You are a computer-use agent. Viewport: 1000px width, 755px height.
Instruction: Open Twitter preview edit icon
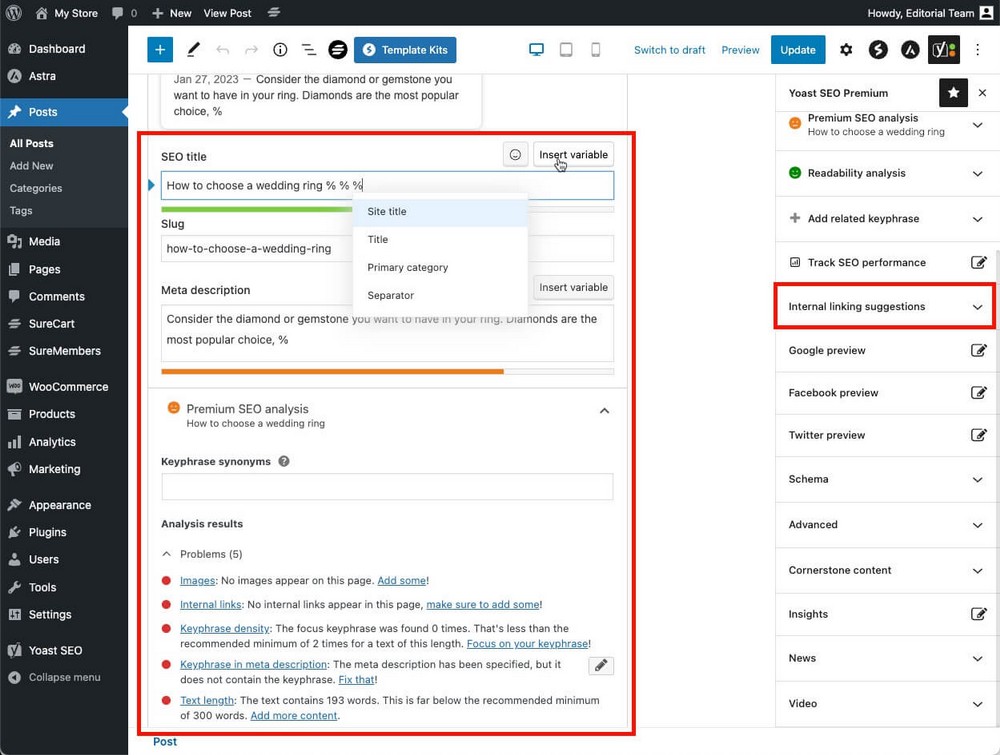978,435
